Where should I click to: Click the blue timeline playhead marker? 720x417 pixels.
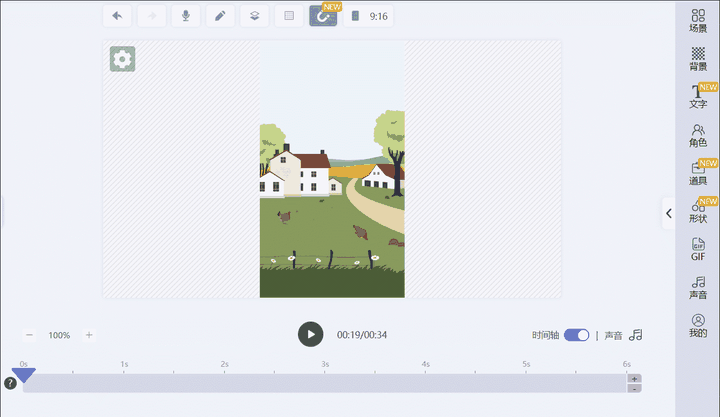pyautogui.click(x=24, y=375)
